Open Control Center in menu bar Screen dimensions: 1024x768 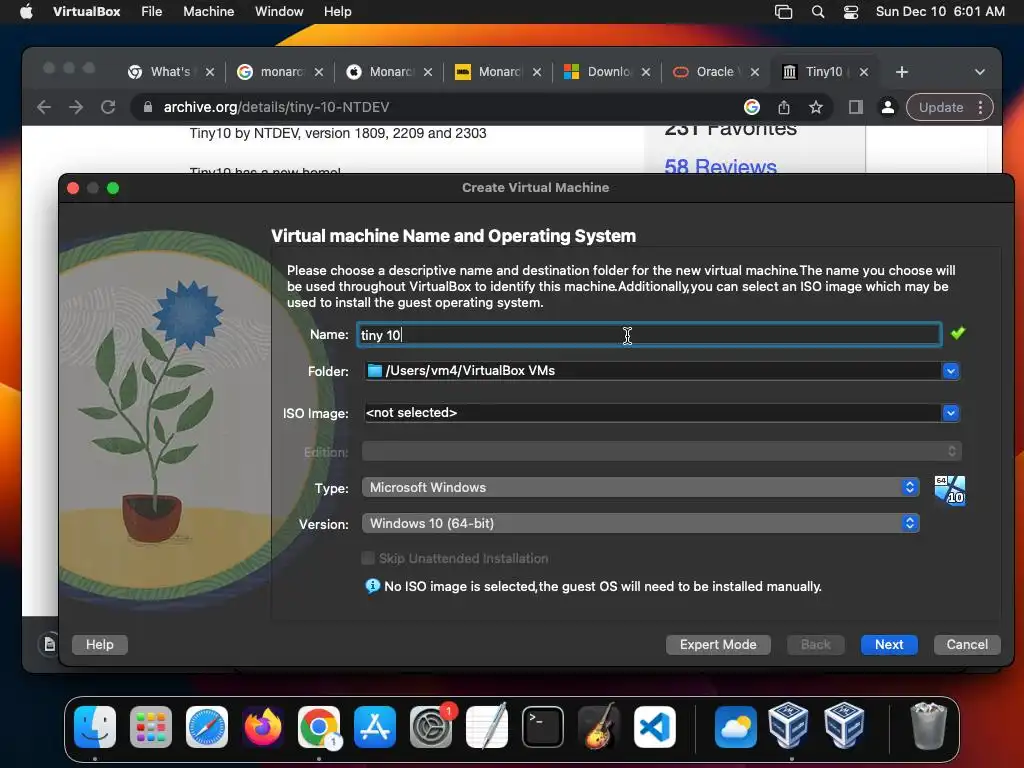click(851, 11)
